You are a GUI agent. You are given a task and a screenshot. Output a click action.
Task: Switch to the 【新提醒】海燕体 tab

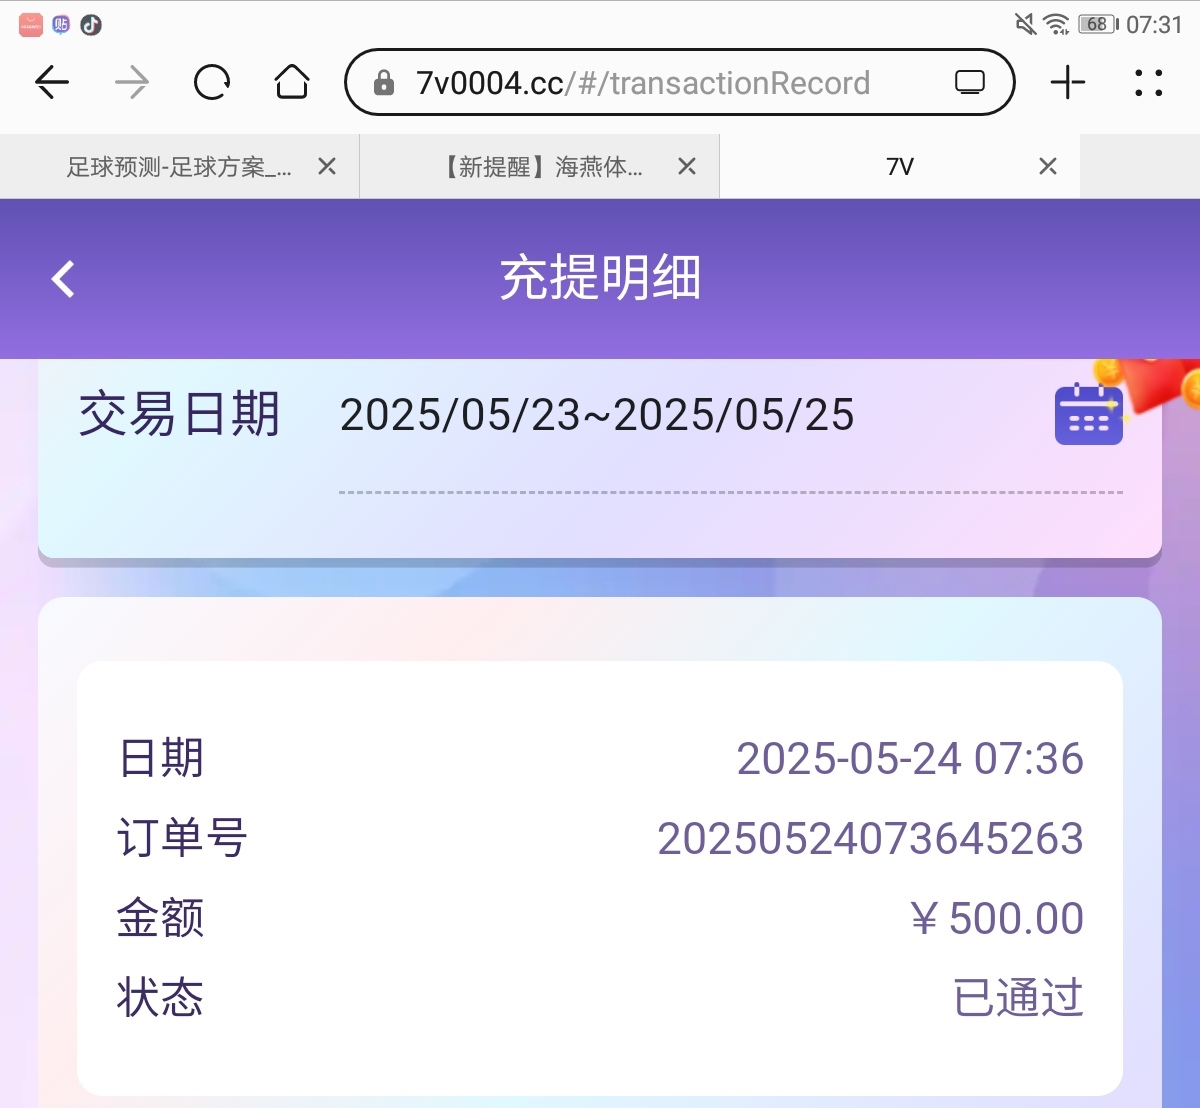click(x=544, y=167)
